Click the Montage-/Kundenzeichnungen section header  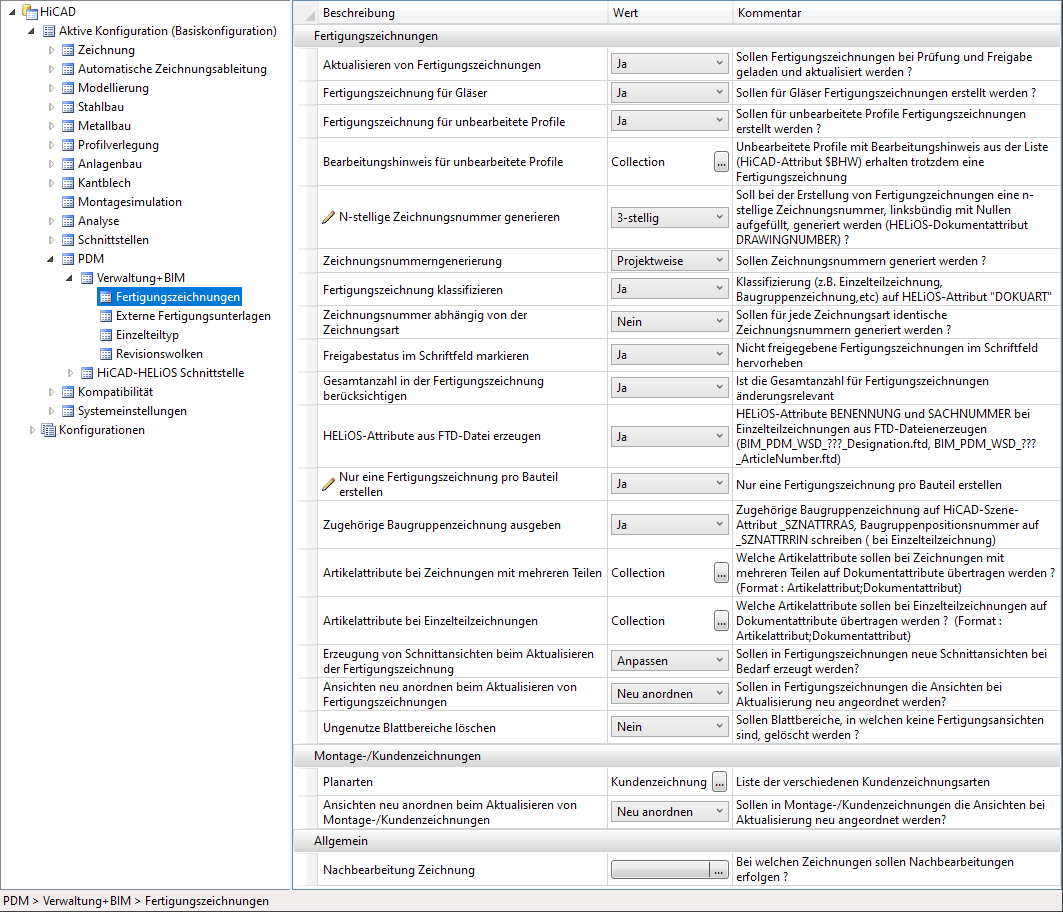[676, 756]
